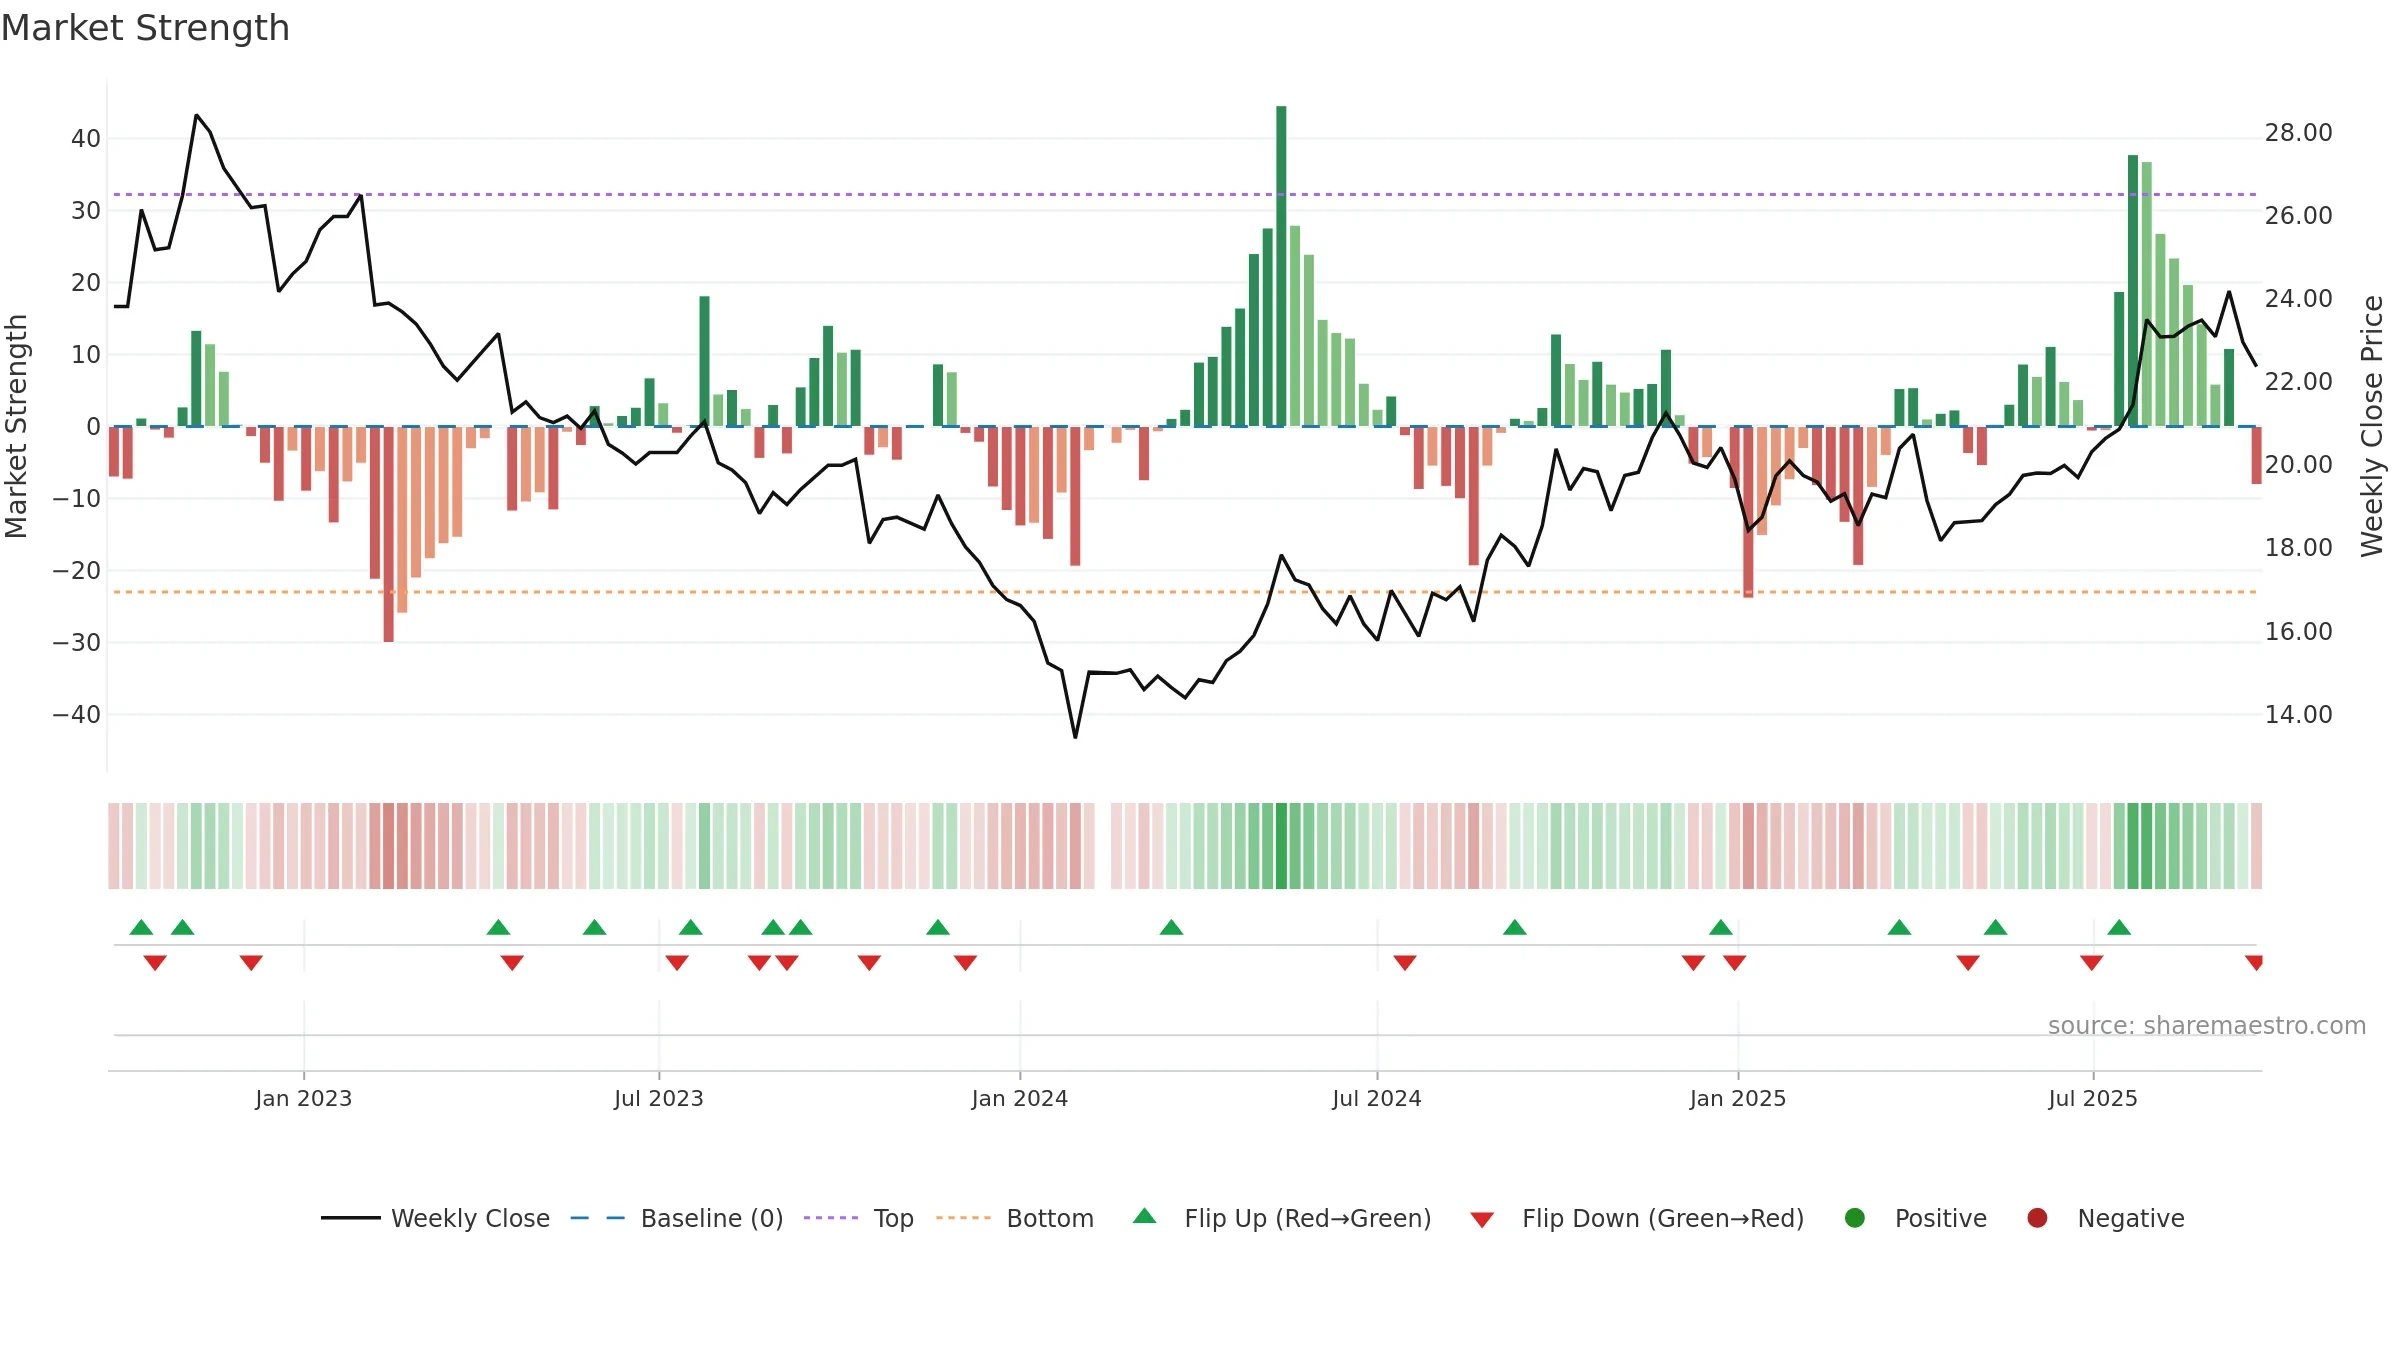This screenshot has height=1350, width=2400.
Task: Click the orange dotted Bottom threshold line
Action: (x=1185, y=592)
